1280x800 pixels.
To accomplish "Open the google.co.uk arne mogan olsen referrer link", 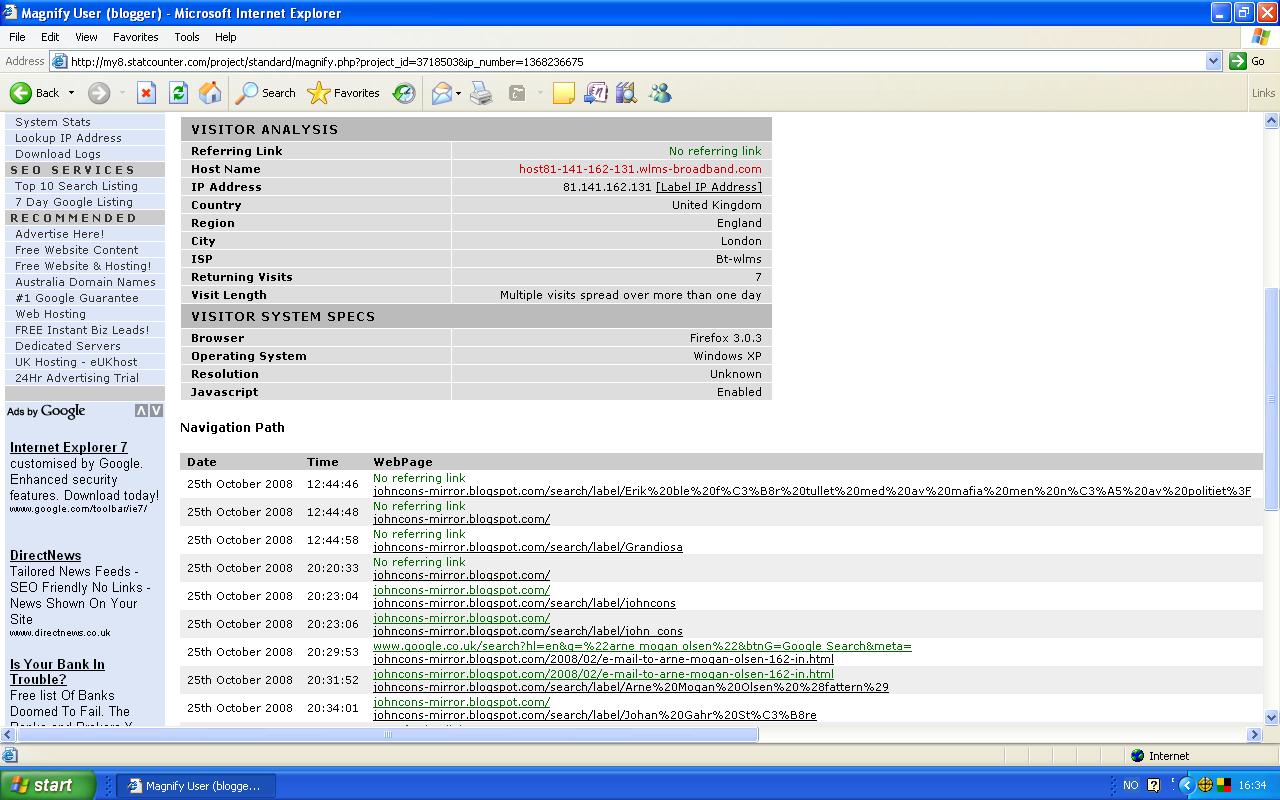I will [x=642, y=646].
